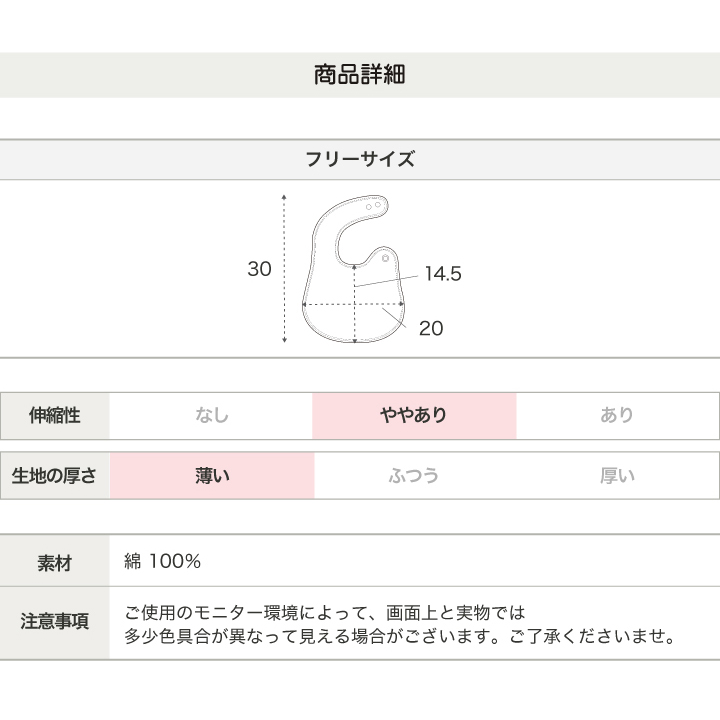The image size is (720, 720).
Task: Select the highlighted ややあり stretch option
Action: 414,416
